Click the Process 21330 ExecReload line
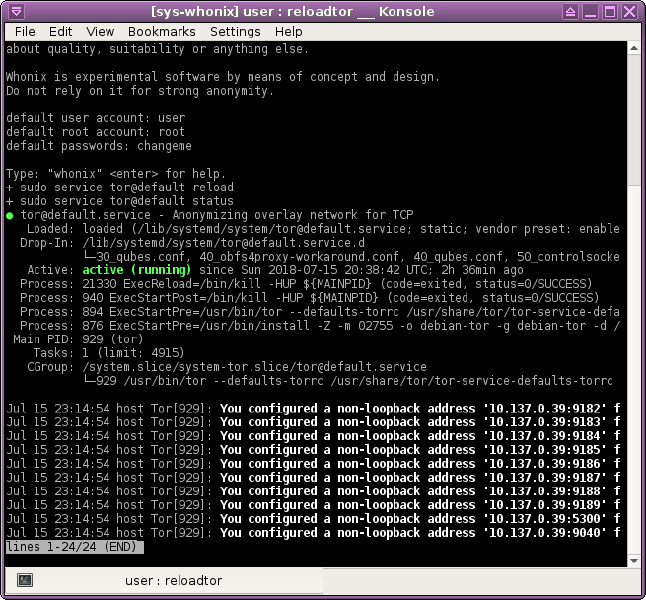 (x=306, y=284)
